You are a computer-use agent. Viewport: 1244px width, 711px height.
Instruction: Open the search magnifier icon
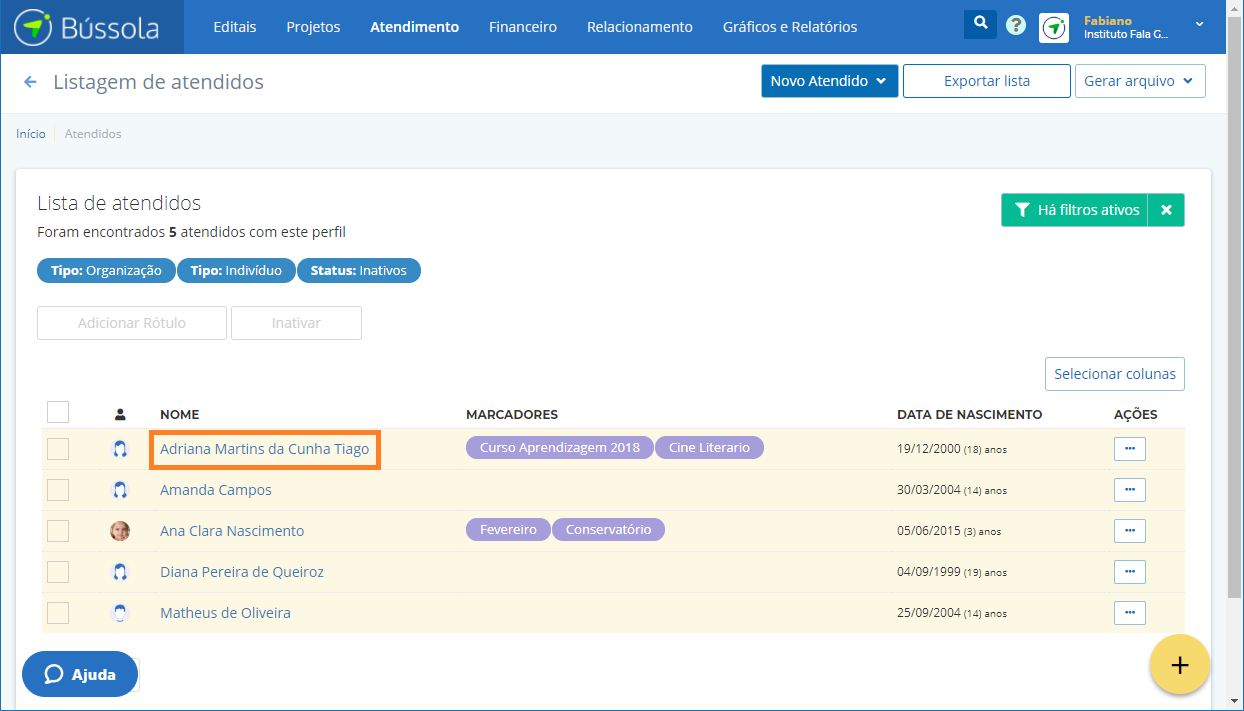980,24
